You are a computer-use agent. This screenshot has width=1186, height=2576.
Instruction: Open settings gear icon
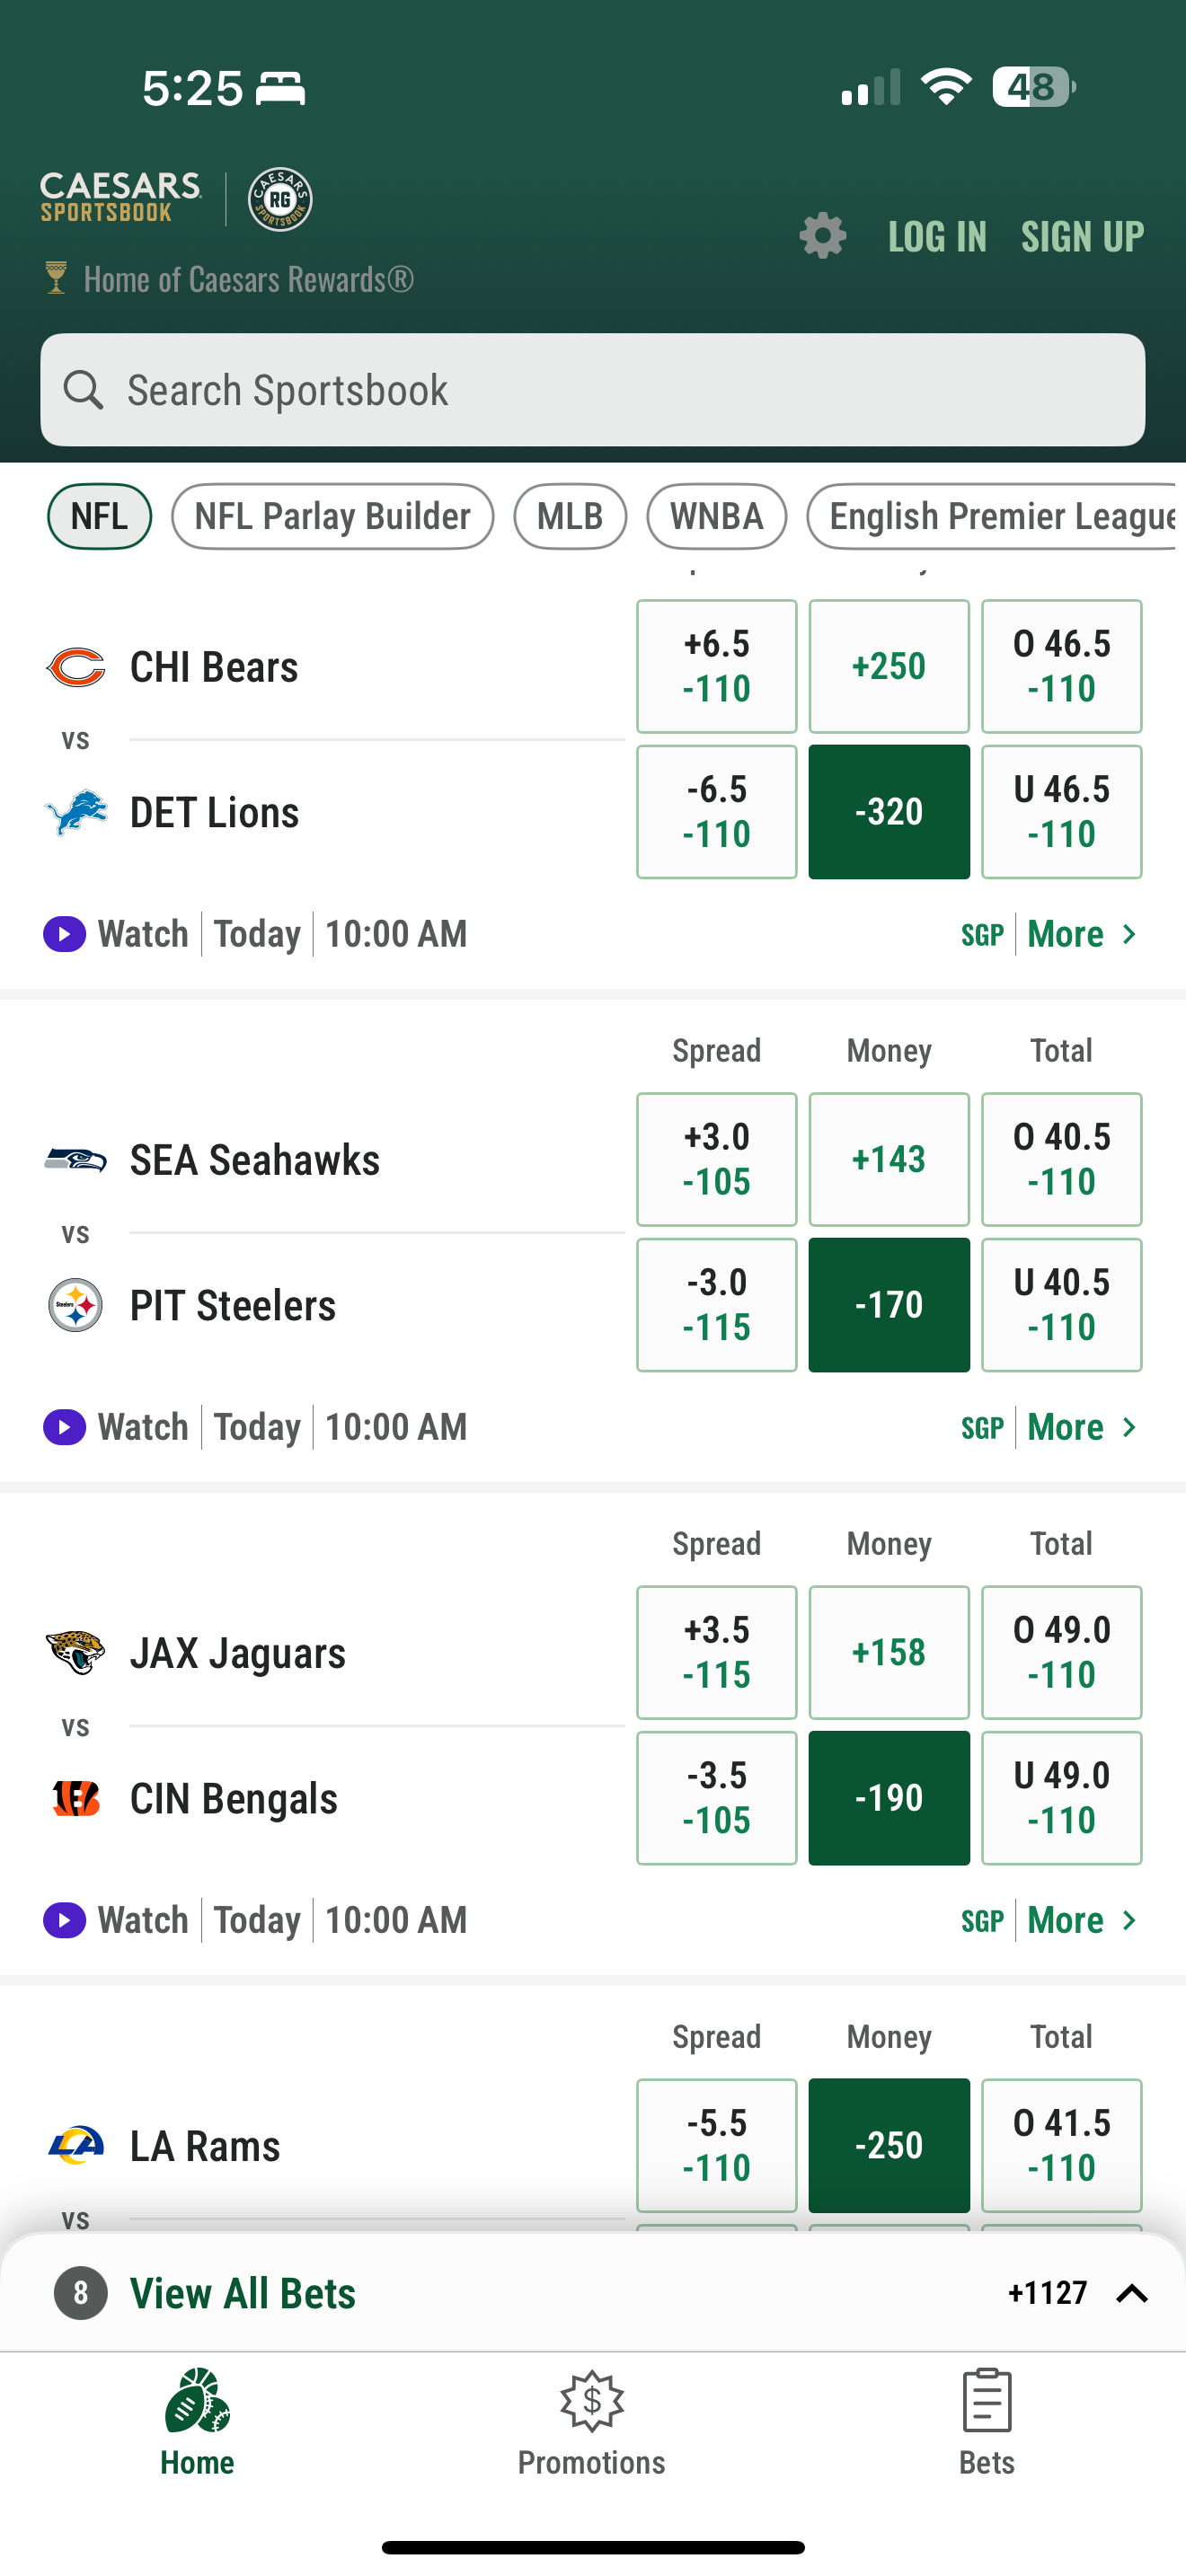822,236
